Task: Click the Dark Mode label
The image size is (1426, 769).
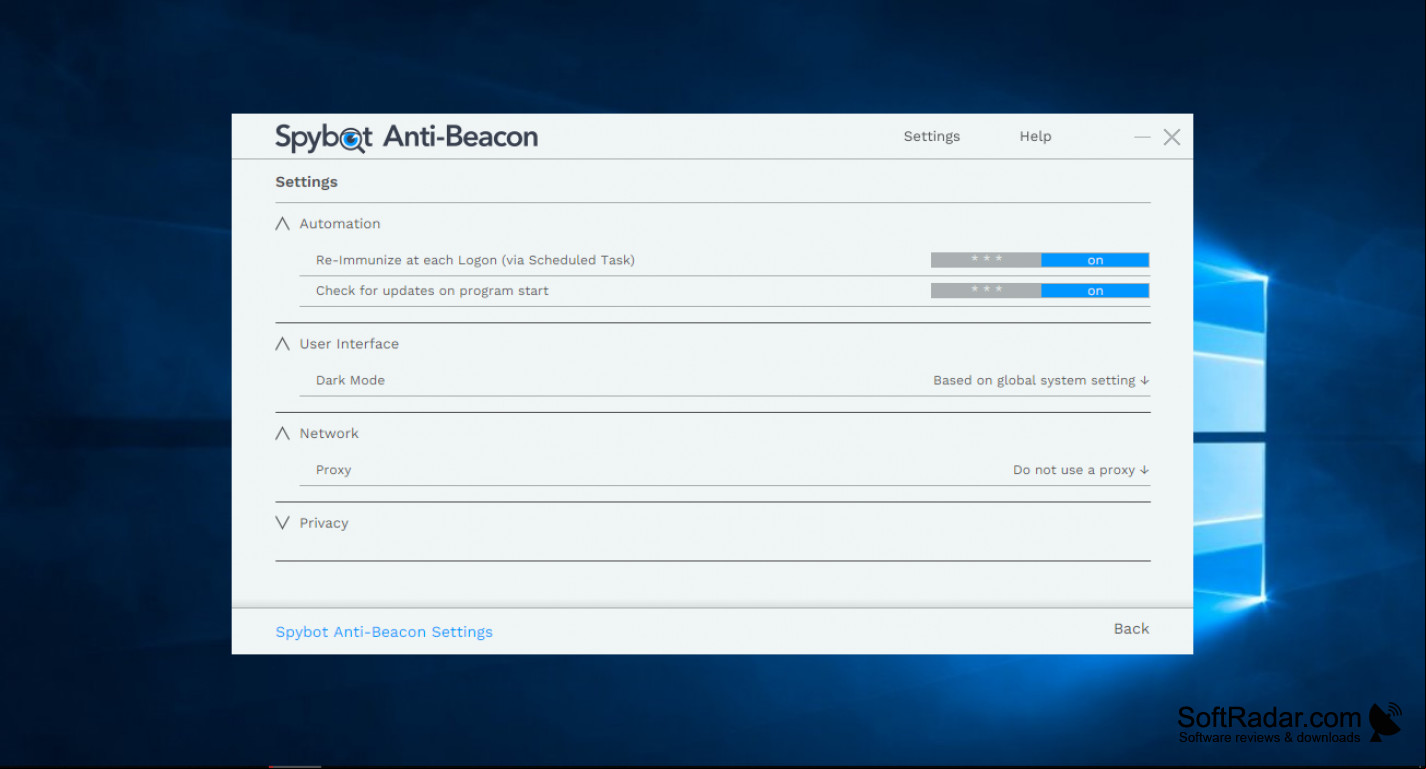Action: (x=350, y=381)
